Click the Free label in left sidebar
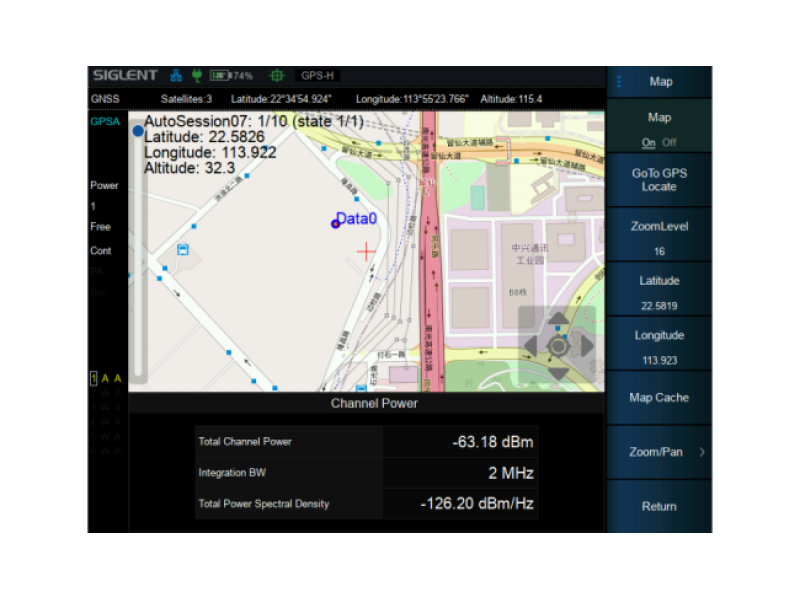The width and height of the screenshot is (800, 600). (x=101, y=227)
